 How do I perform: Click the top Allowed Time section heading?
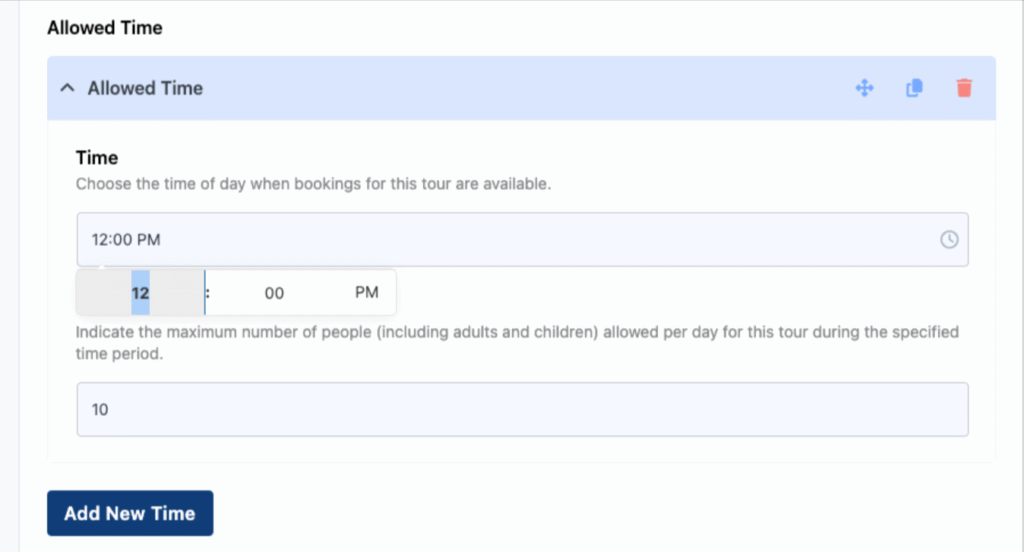(x=104, y=27)
